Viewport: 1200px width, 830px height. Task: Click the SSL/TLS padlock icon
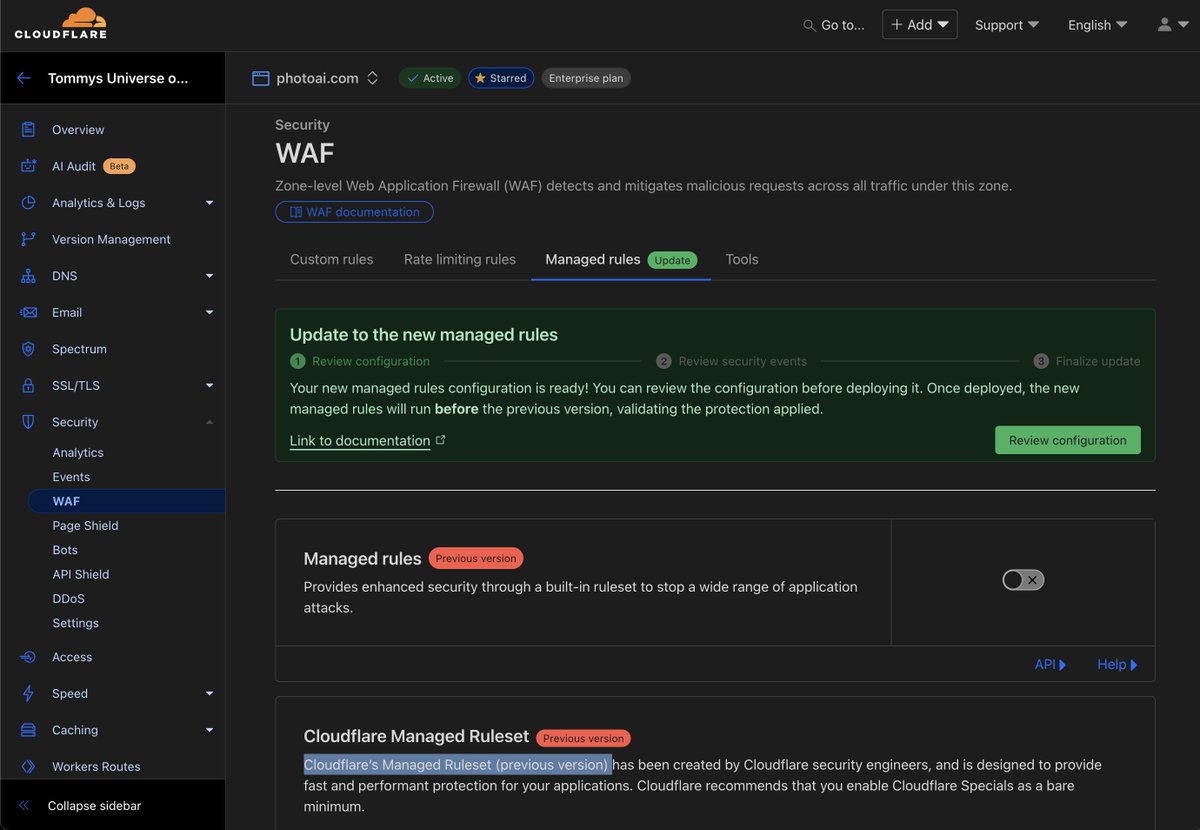click(29, 385)
